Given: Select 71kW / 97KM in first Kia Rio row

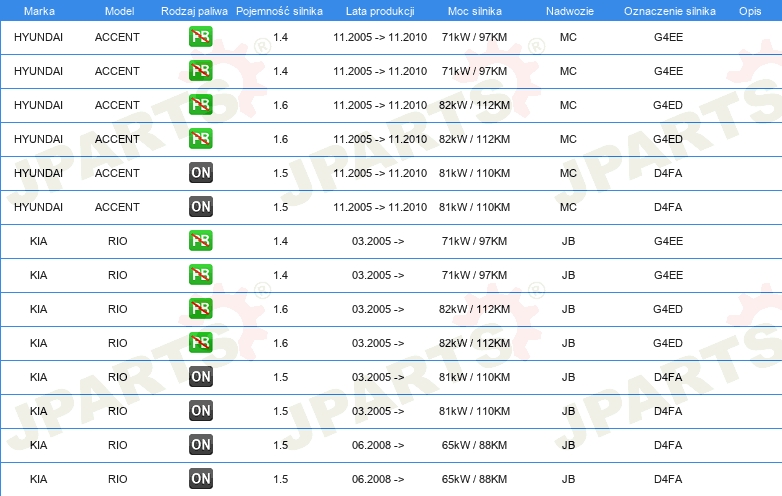Looking at the screenshot, I should click(x=474, y=241).
